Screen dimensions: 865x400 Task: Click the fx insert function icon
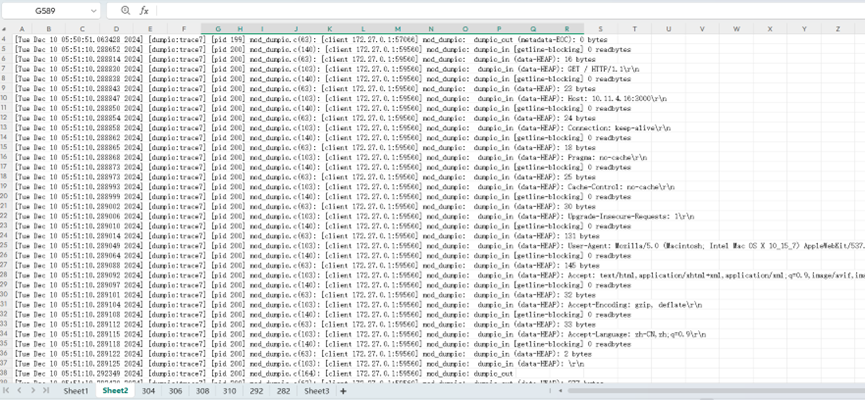point(144,10)
